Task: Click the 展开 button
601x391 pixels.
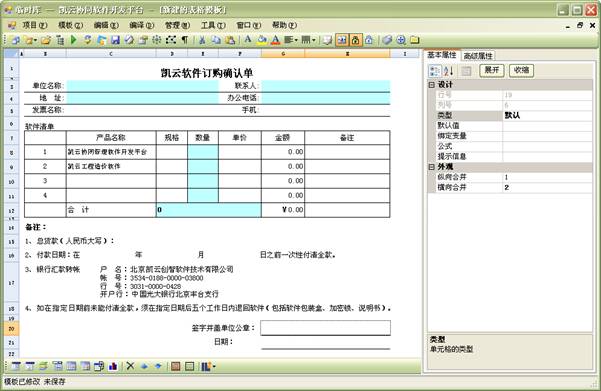Action: 491,70
